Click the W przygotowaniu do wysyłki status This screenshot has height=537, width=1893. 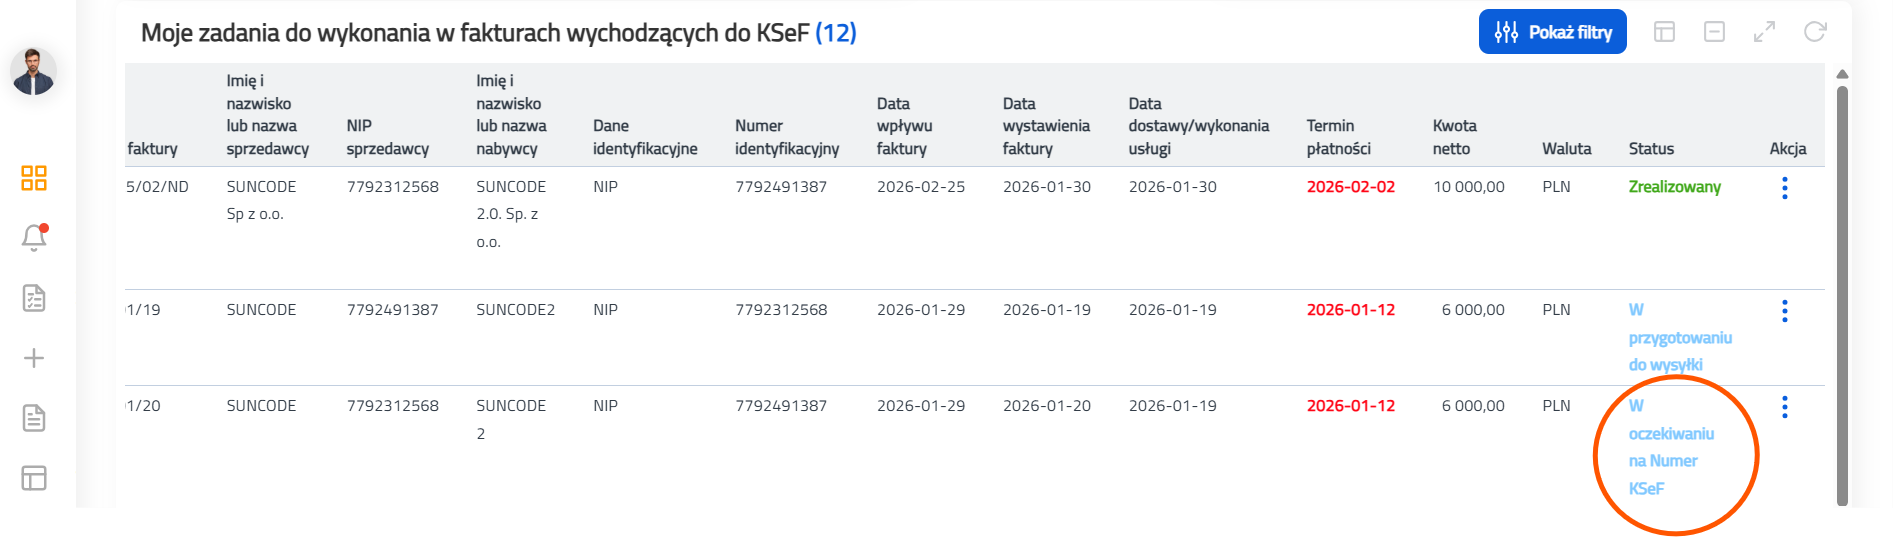point(1679,338)
